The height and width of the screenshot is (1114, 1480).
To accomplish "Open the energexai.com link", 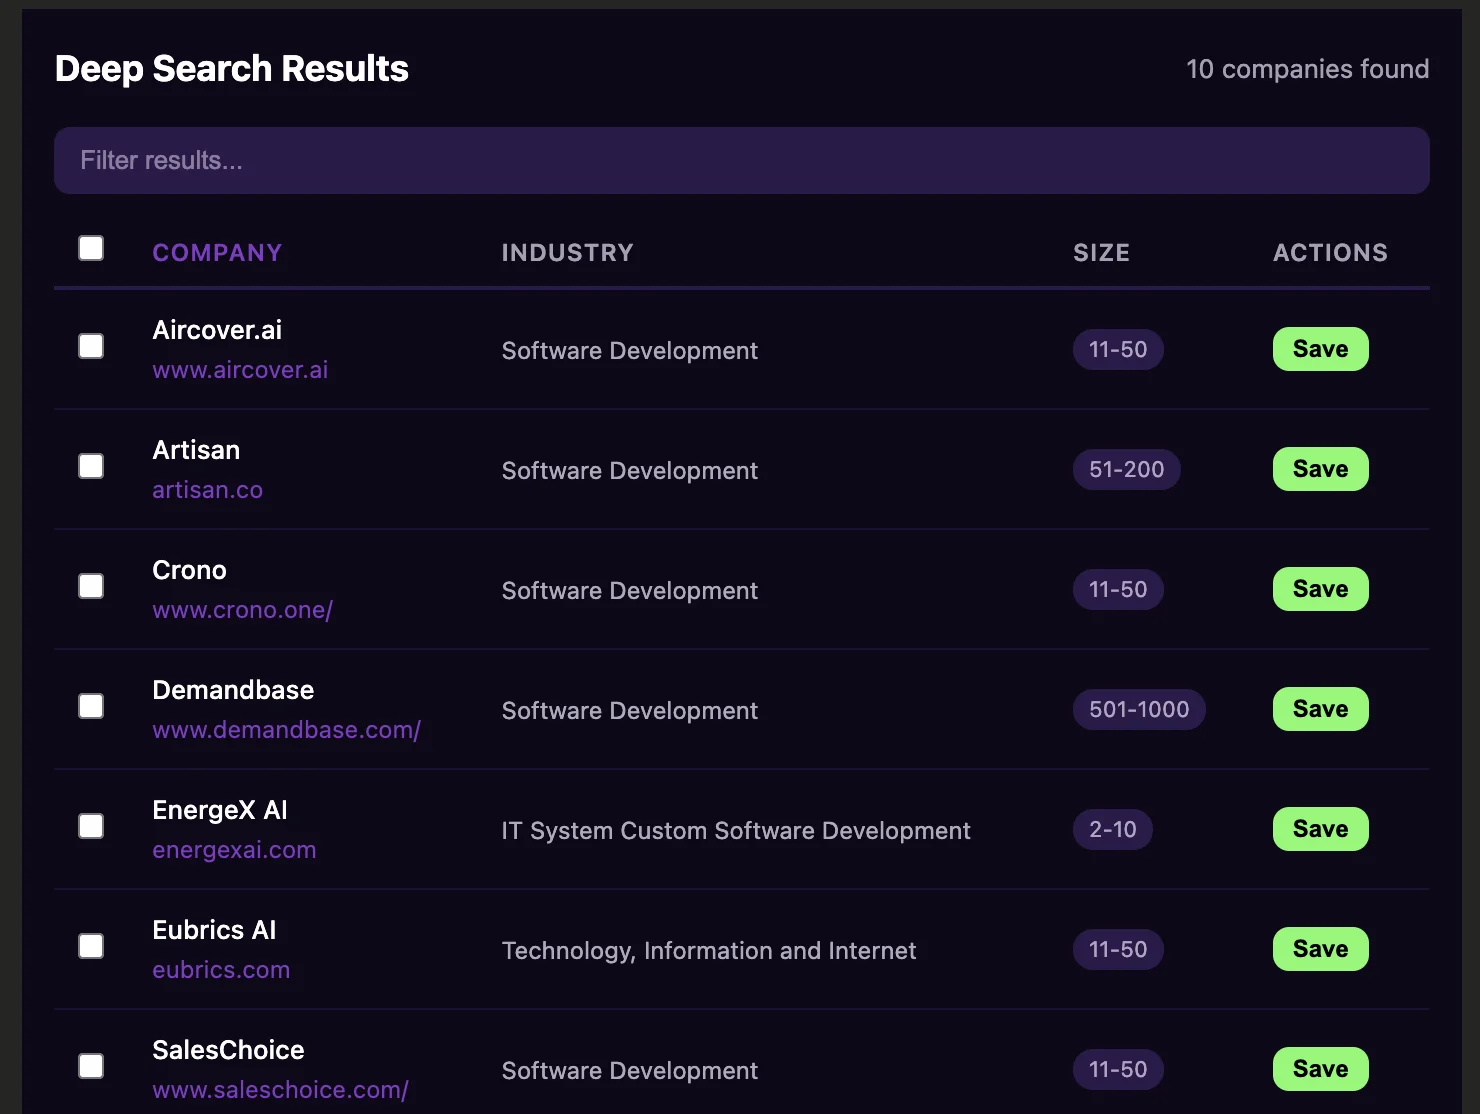I will (234, 850).
